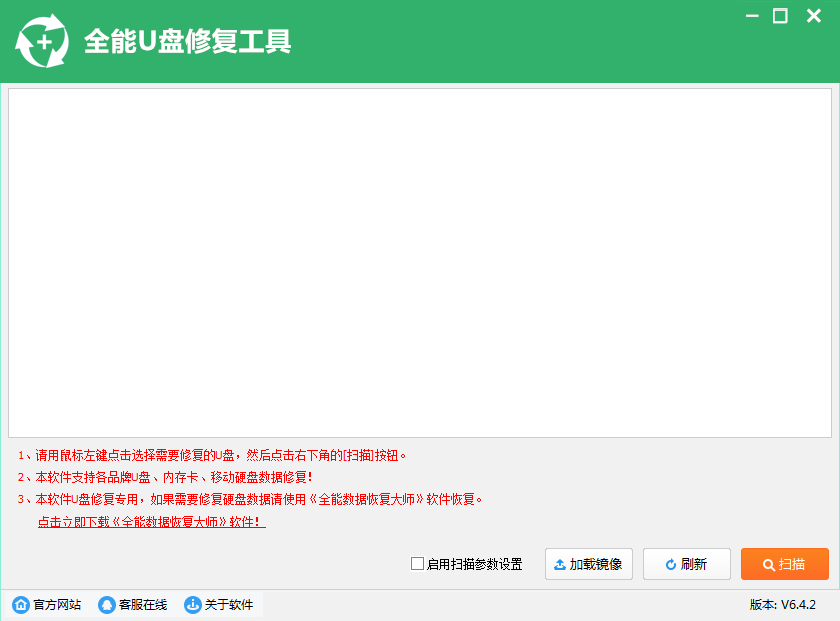Screen dimensions: 840x621
Task: Click the 加载镜像 button
Action: [x=589, y=564]
